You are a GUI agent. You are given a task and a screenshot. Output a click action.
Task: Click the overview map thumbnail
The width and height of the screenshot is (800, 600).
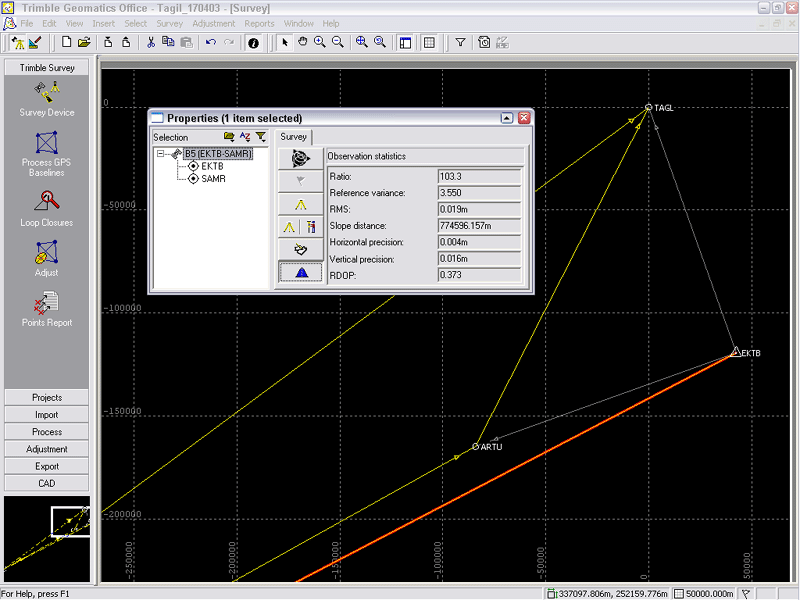pyautogui.click(x=46, y=540)
